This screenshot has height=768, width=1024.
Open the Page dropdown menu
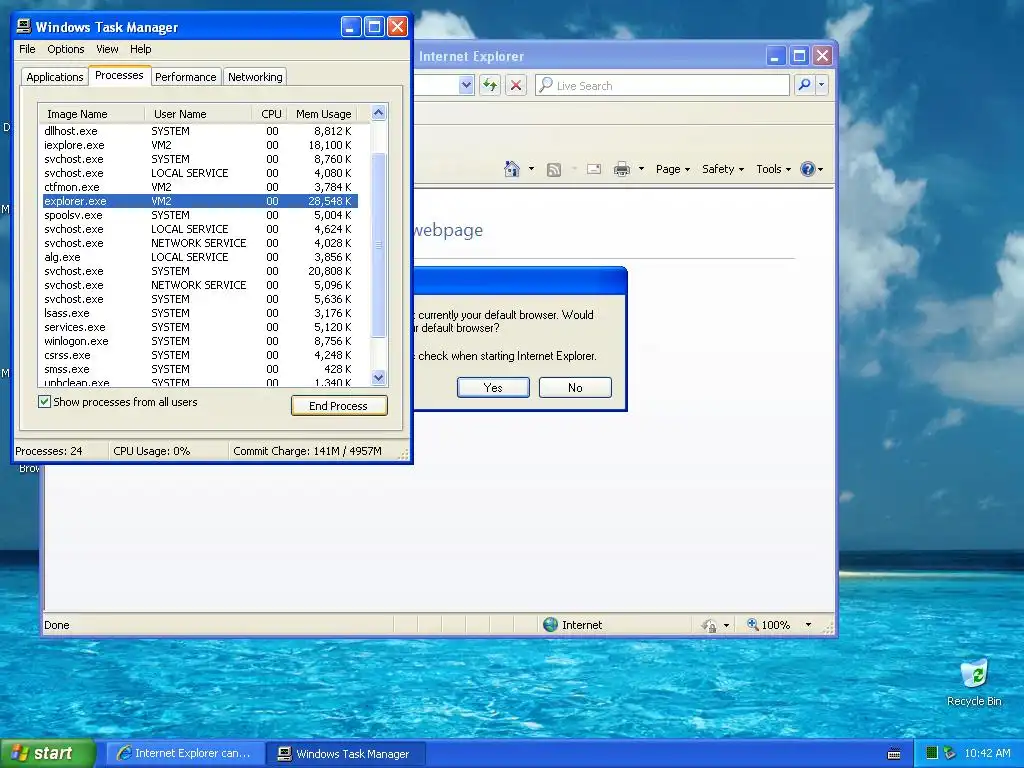pyautogui.click(x=673, y=169)
